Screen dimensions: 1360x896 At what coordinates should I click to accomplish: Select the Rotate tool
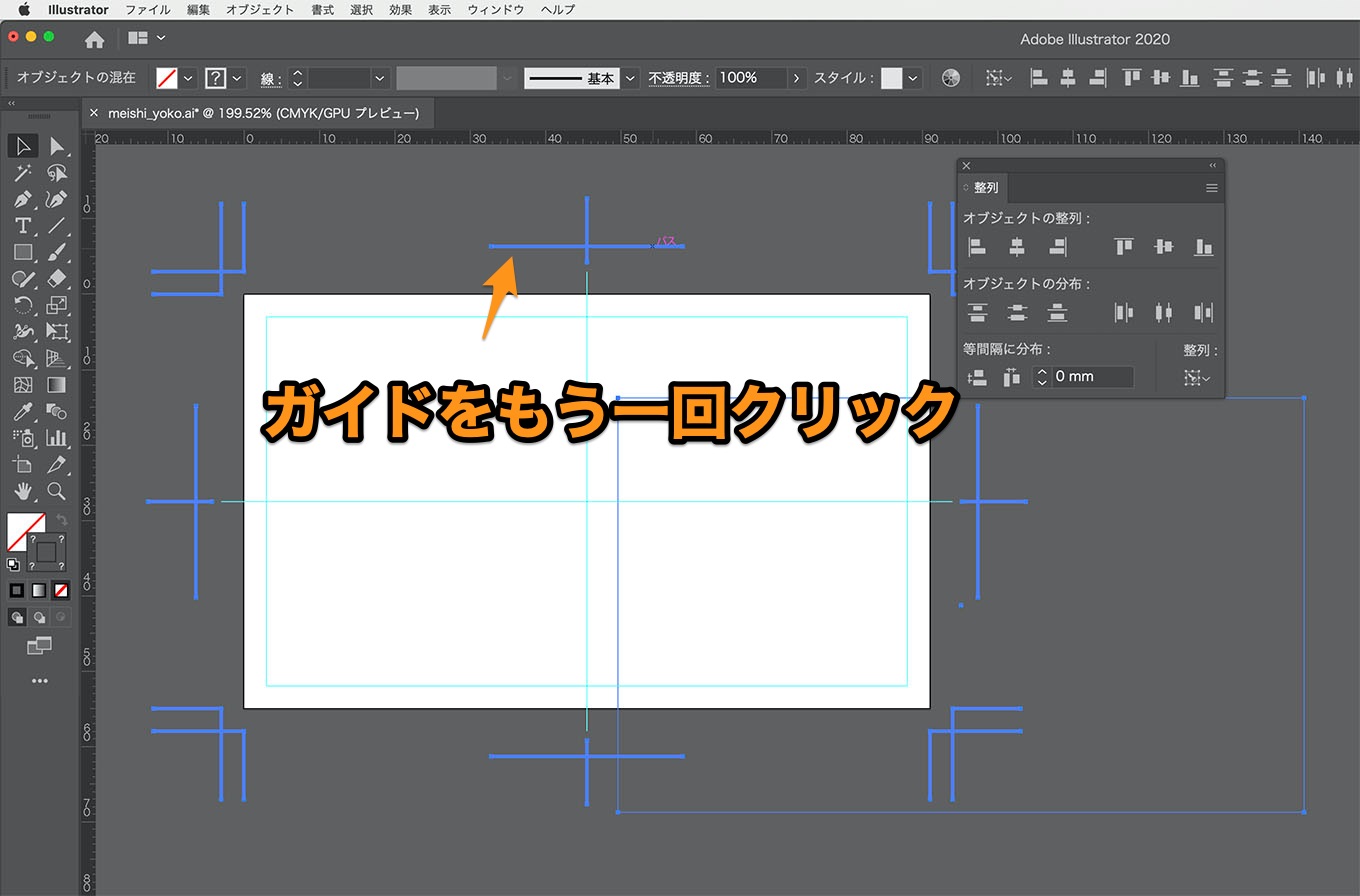click(x=23, y=305)
